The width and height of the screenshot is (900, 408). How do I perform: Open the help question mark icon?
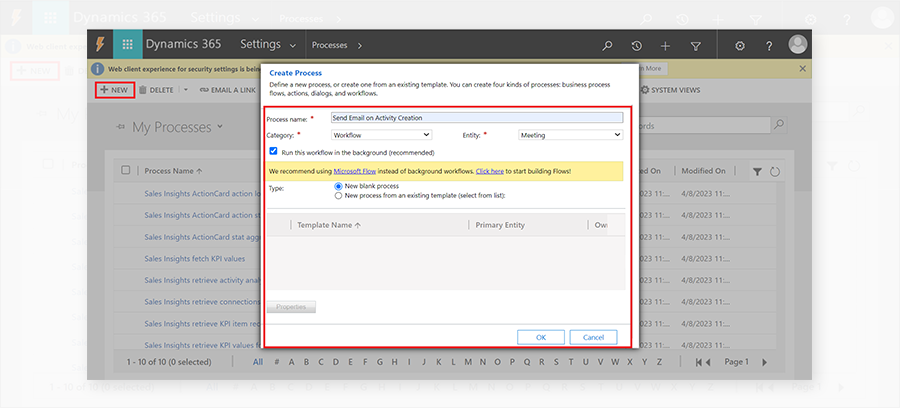click(x=769, y=45)
